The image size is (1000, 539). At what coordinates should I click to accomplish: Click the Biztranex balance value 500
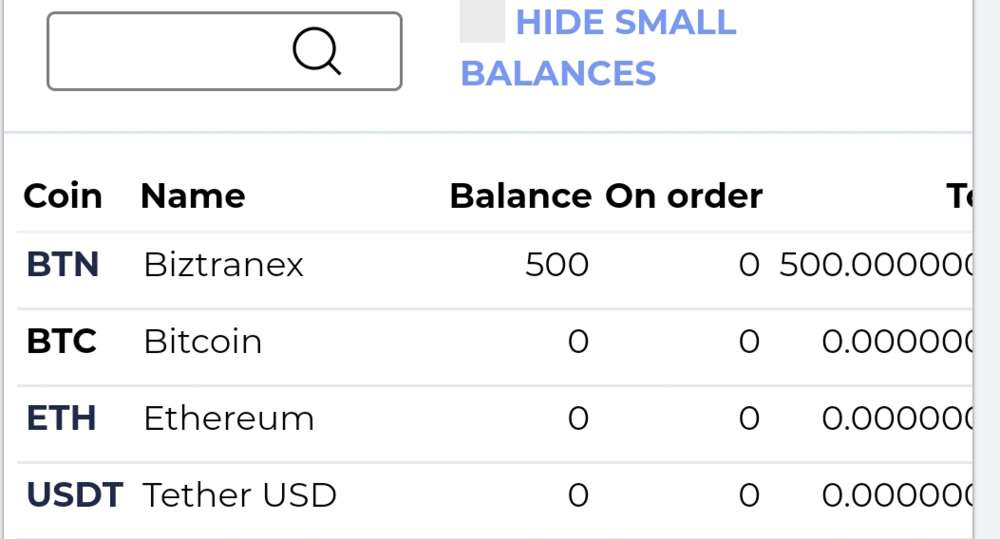(557, 265)
